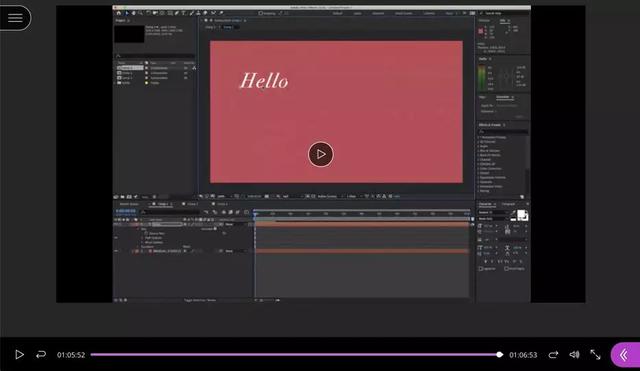Enter fullscreen with the expand arrows icon

click(595, 355)
